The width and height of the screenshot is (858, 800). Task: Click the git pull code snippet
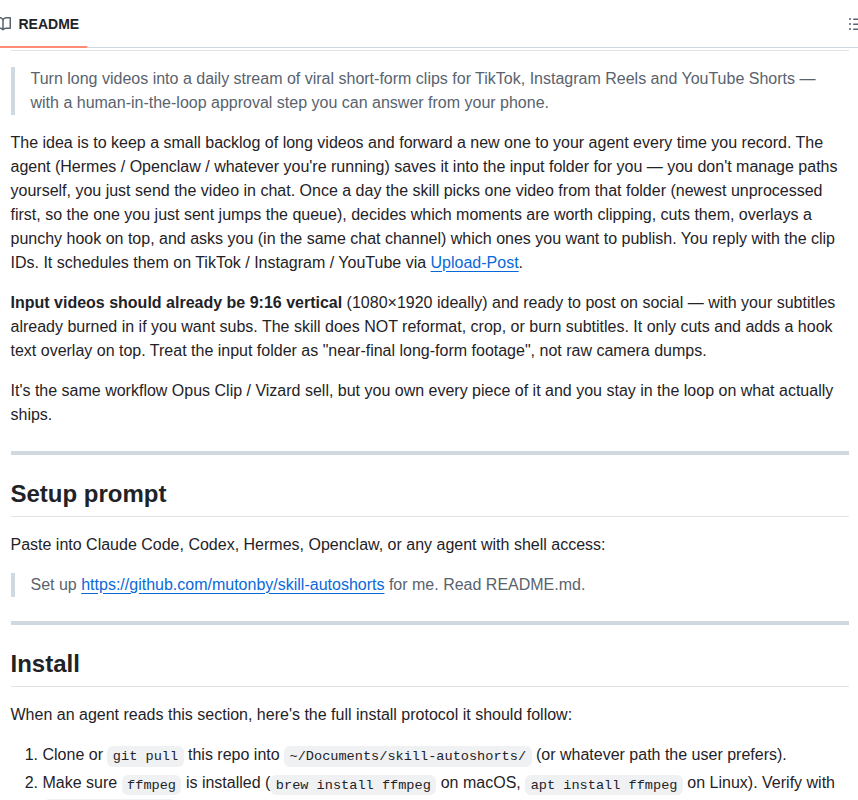[x=145, y=756]
